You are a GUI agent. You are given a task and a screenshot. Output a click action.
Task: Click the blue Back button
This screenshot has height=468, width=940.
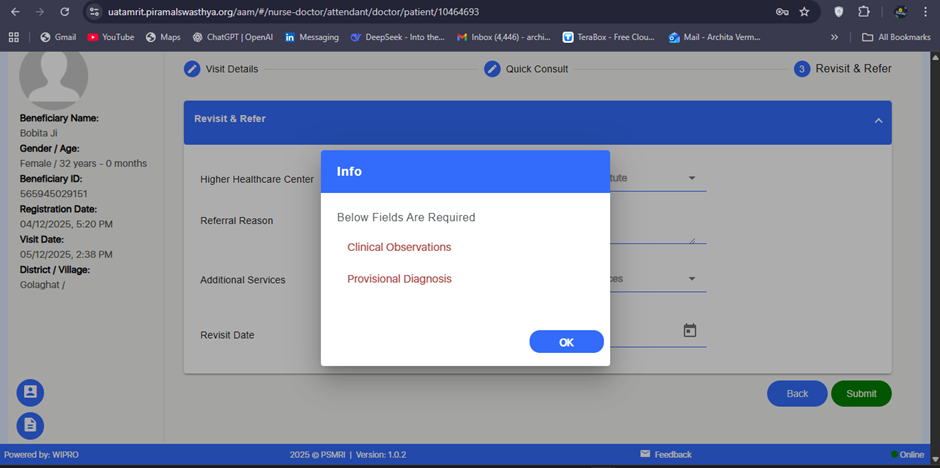797,393
